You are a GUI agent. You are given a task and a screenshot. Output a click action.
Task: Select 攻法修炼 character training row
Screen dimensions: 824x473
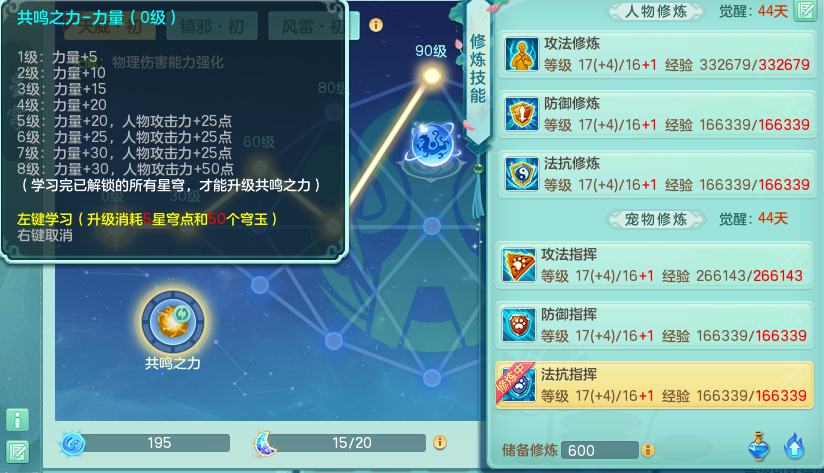coord(656,55)
